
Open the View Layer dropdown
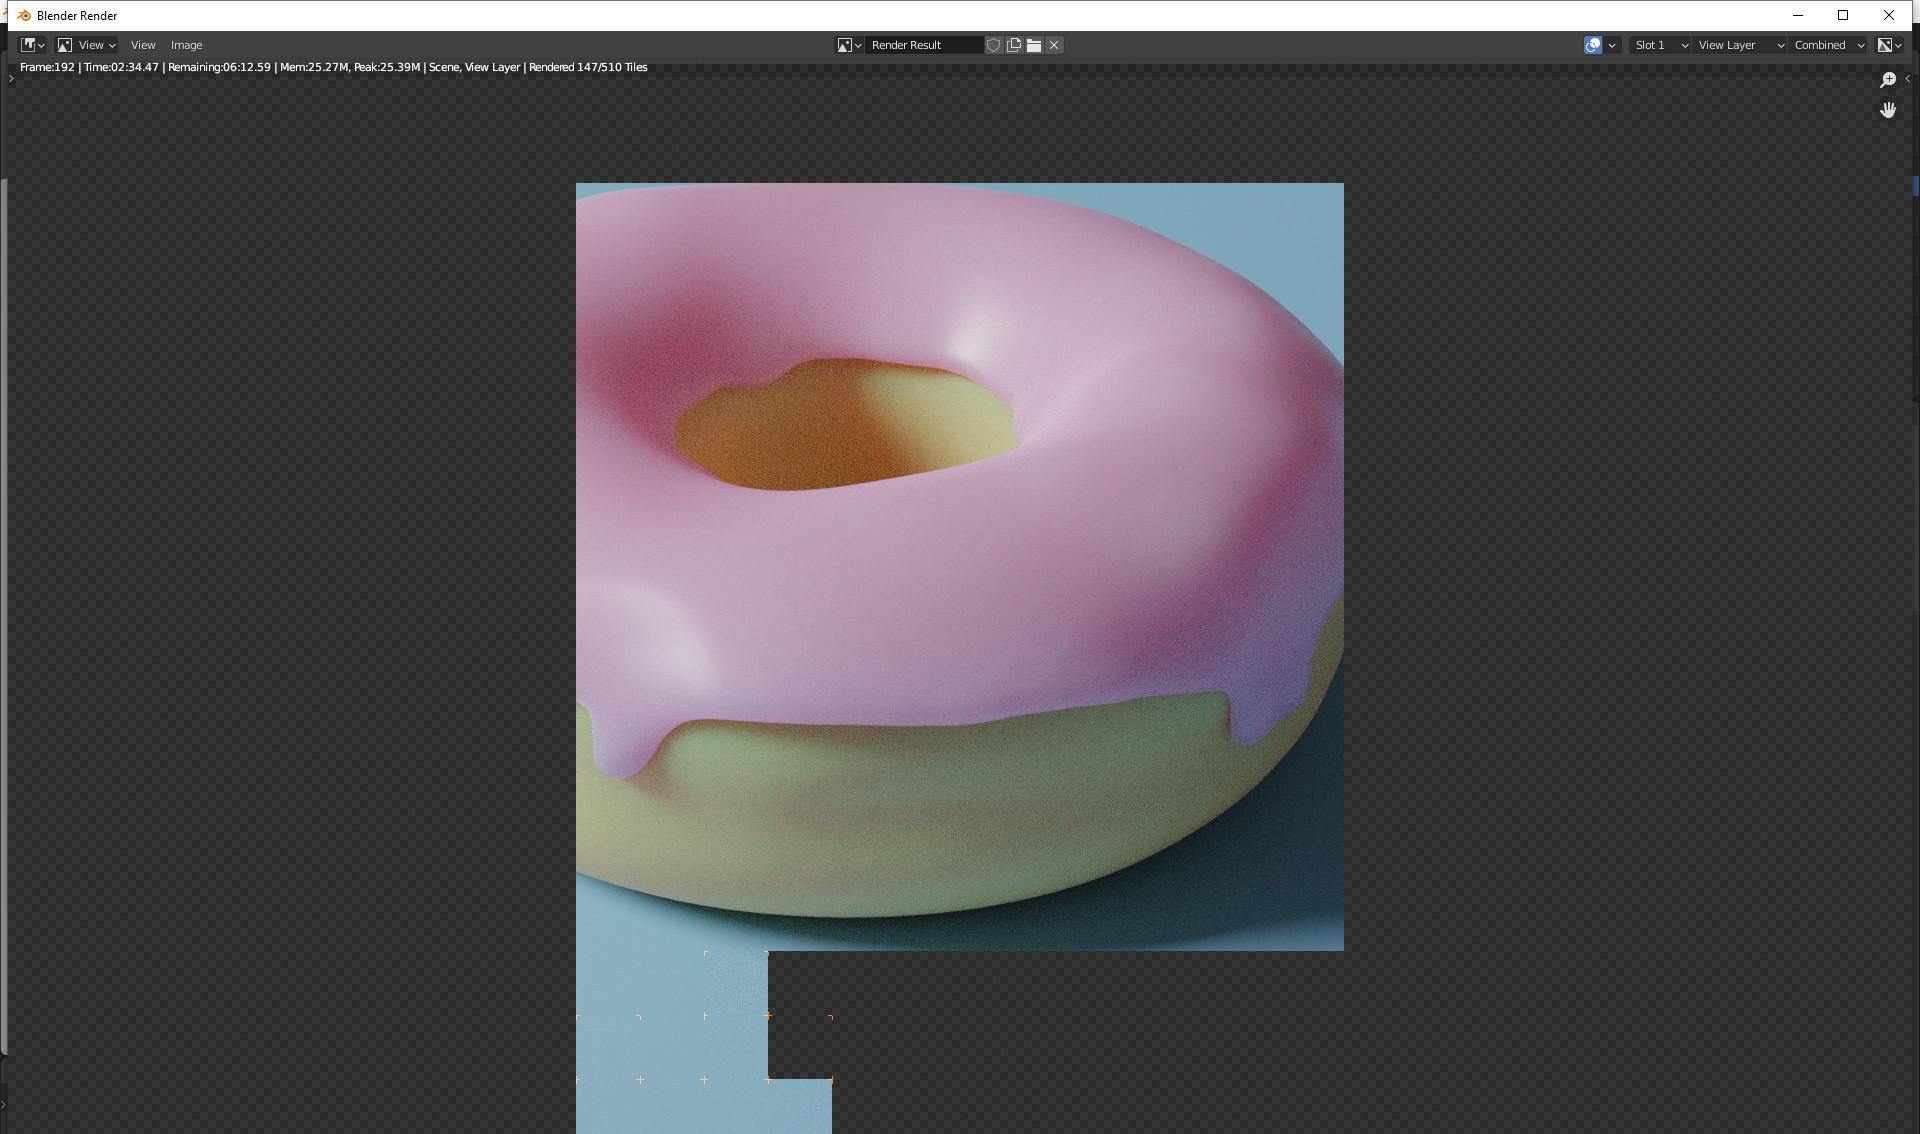1740,45
